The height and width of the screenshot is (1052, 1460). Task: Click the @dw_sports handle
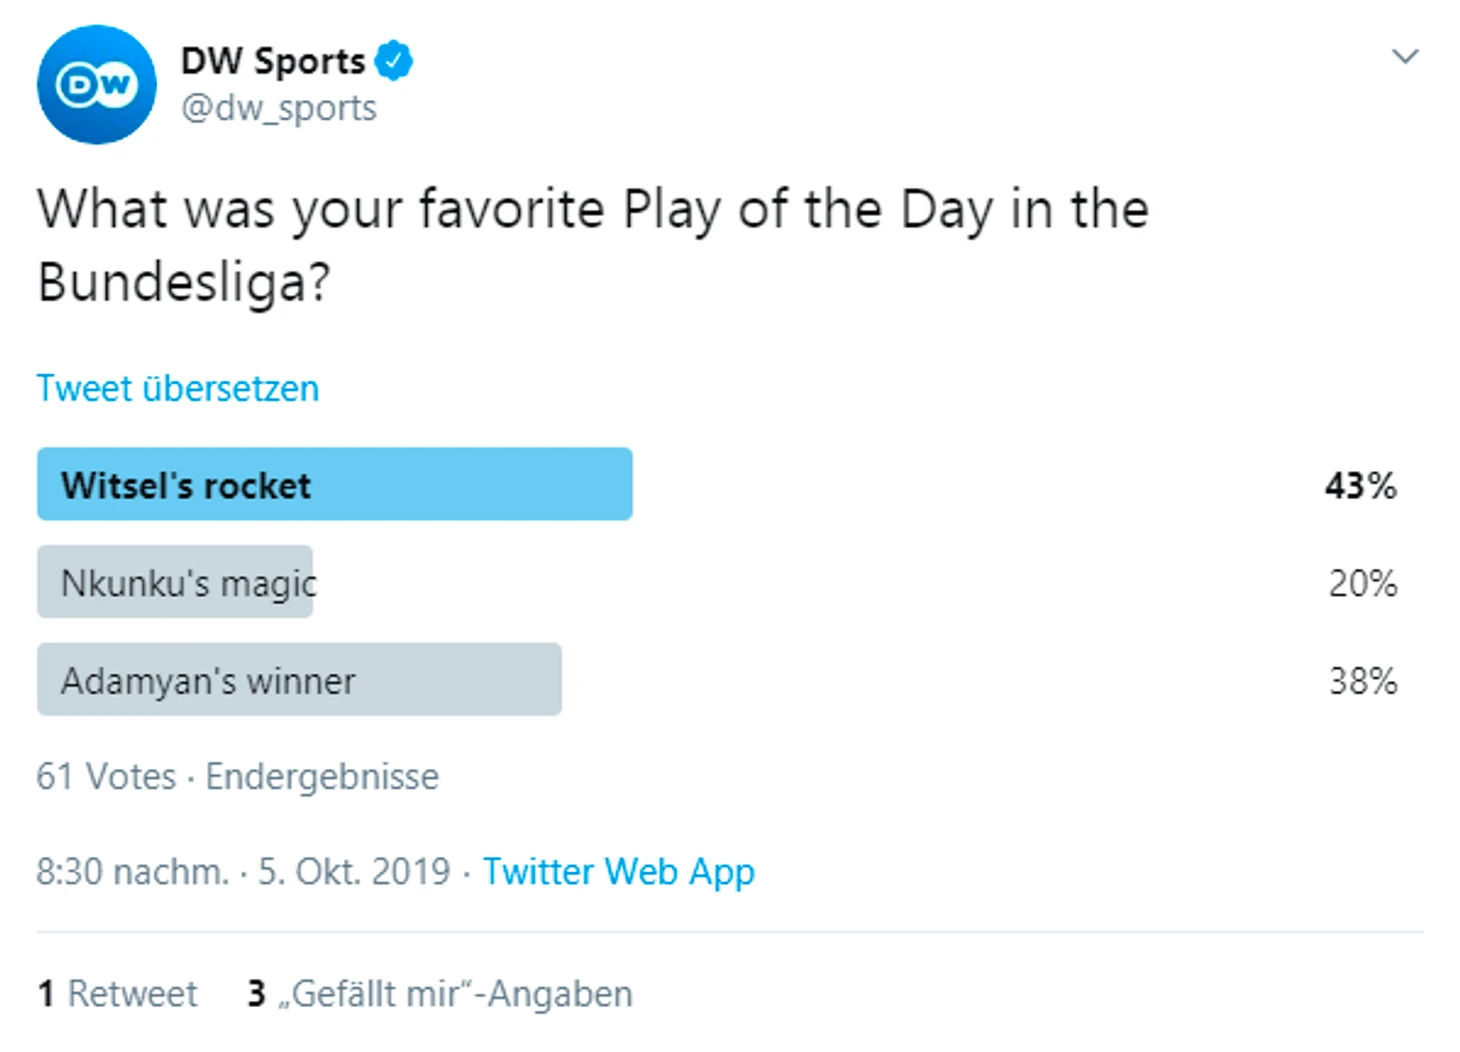coord(278,108)
